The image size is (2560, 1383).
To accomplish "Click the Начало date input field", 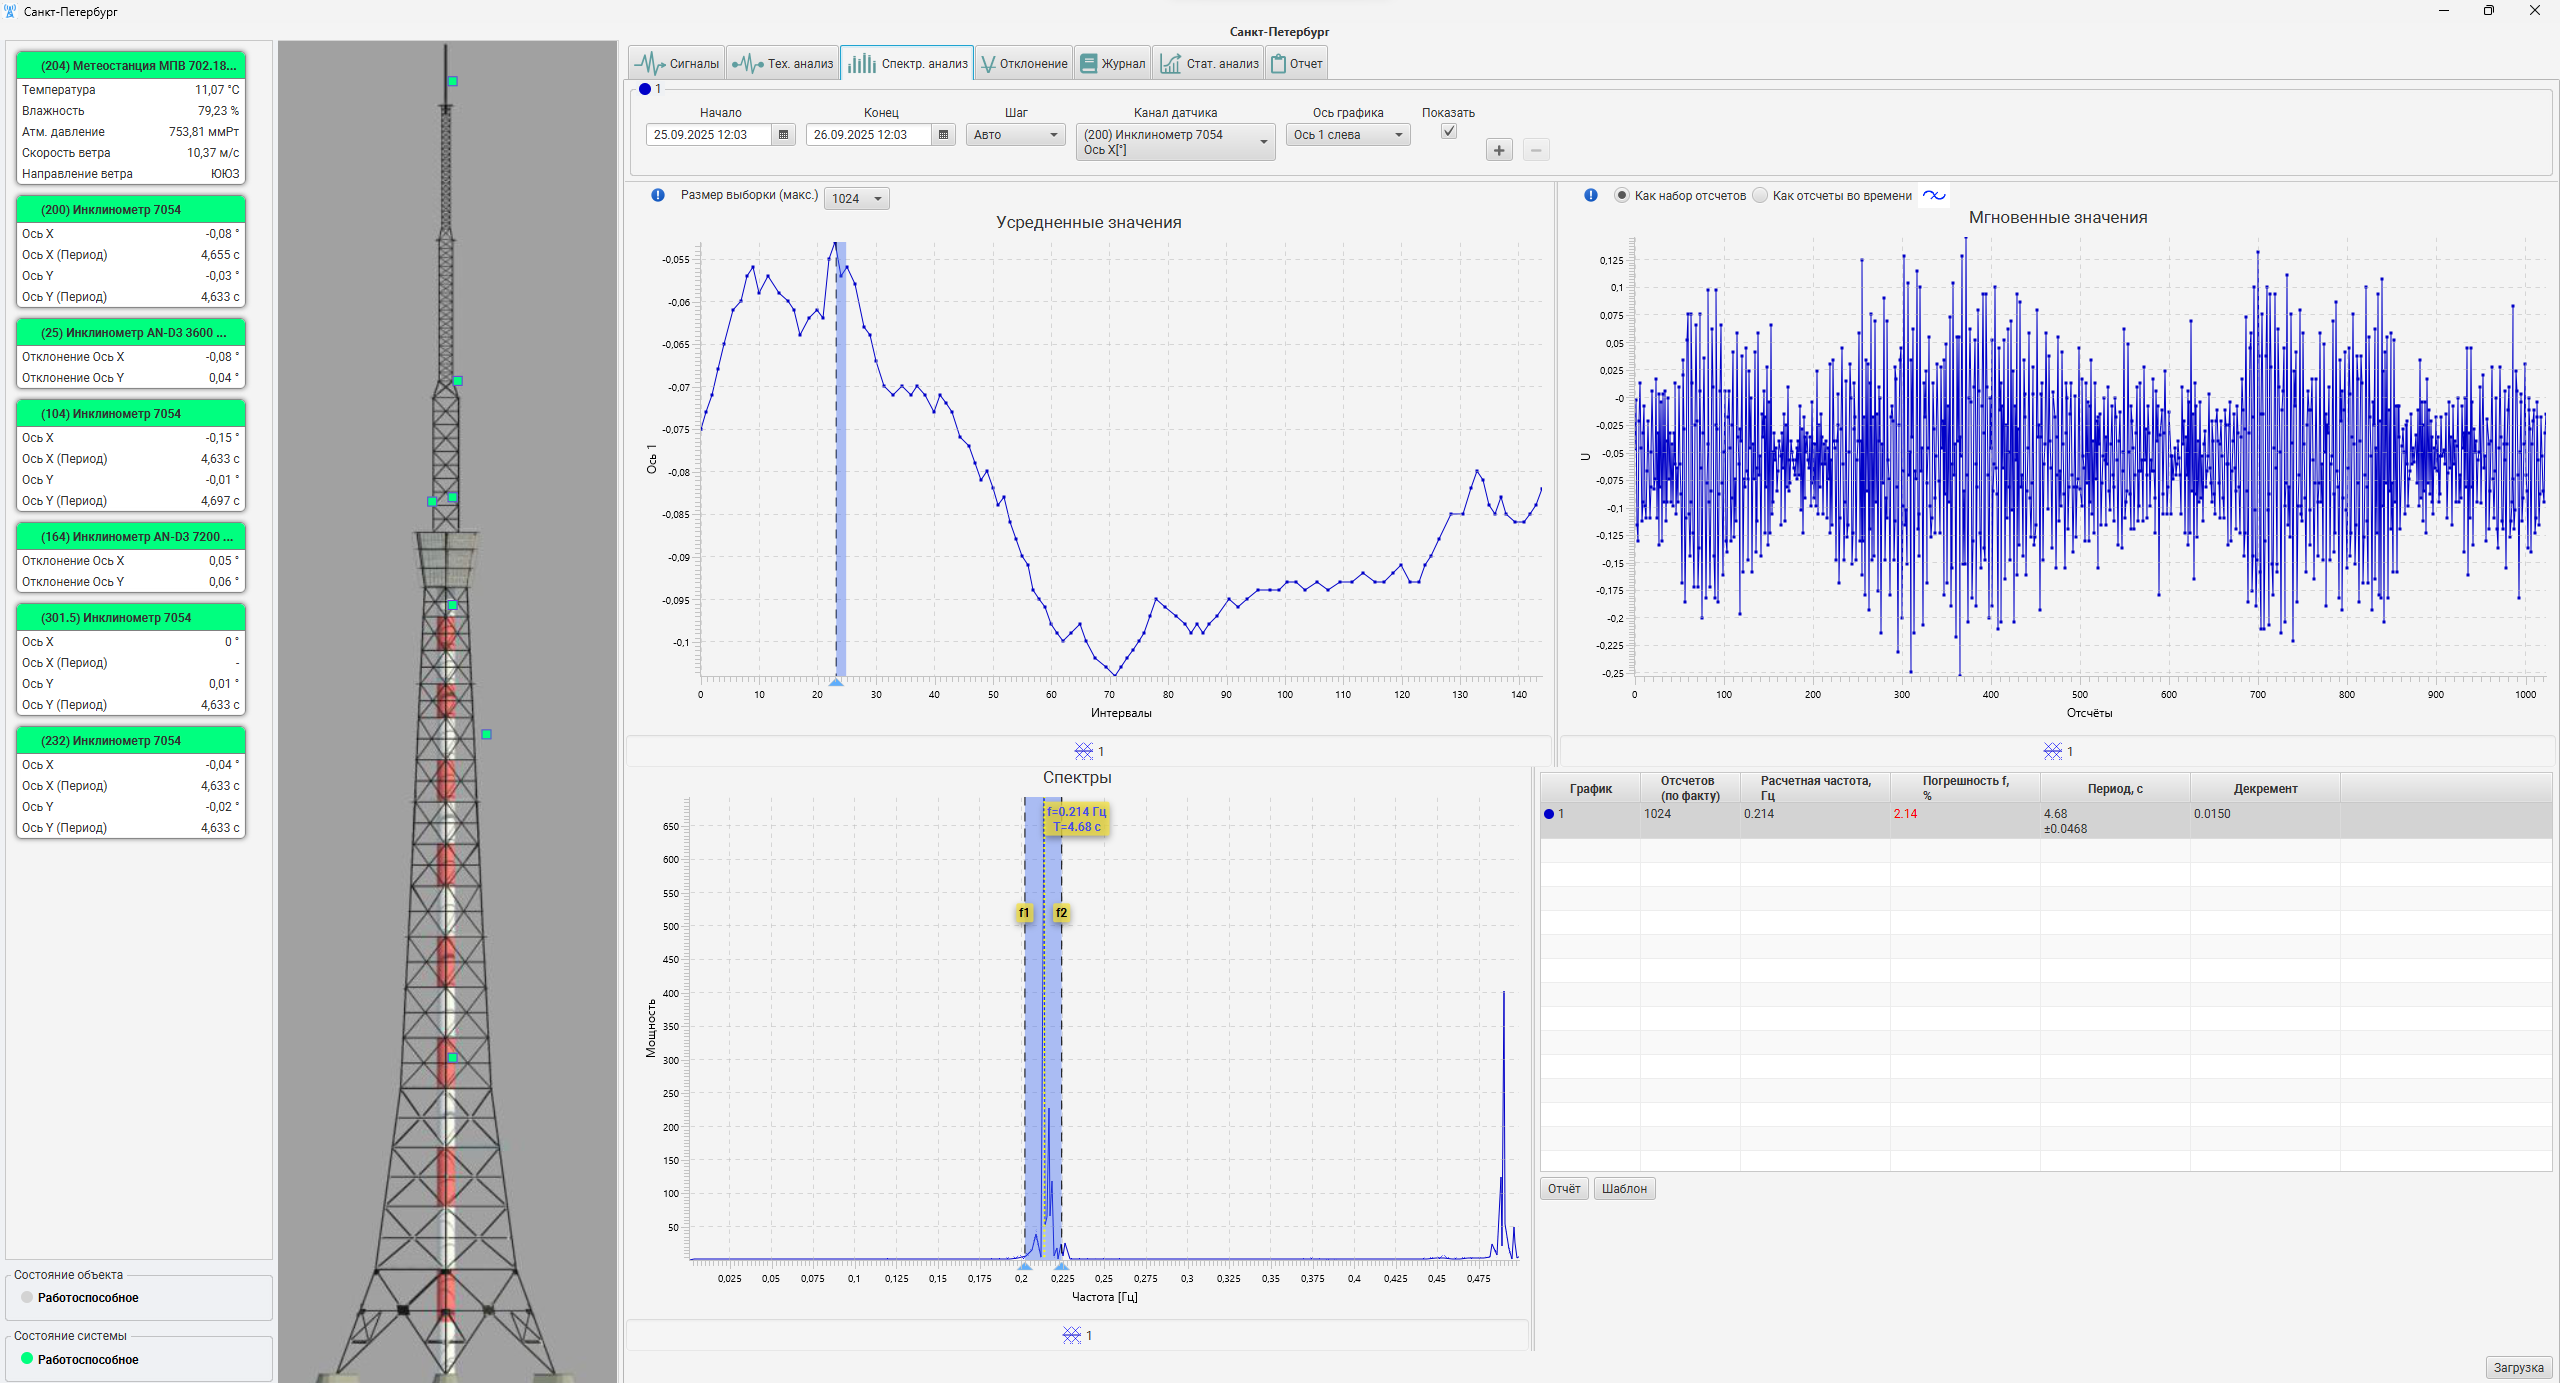I will [708, 135].
